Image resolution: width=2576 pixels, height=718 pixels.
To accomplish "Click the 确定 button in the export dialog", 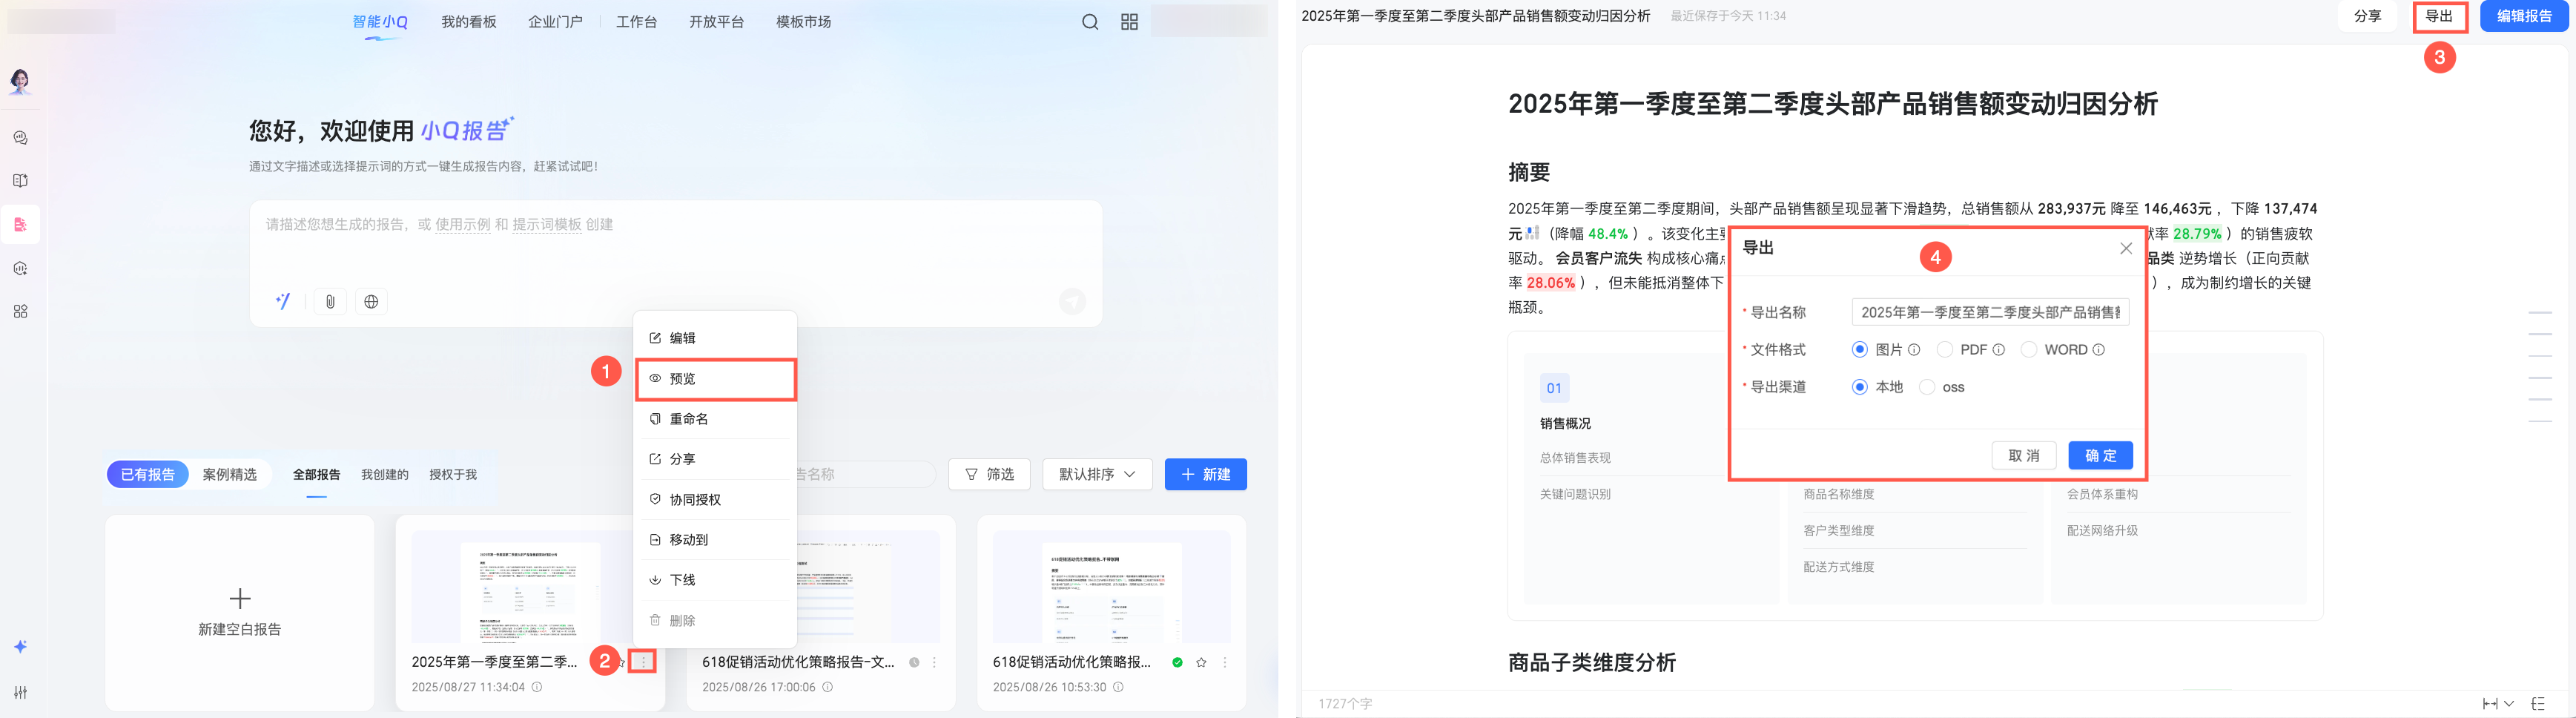I will 2101,456.
